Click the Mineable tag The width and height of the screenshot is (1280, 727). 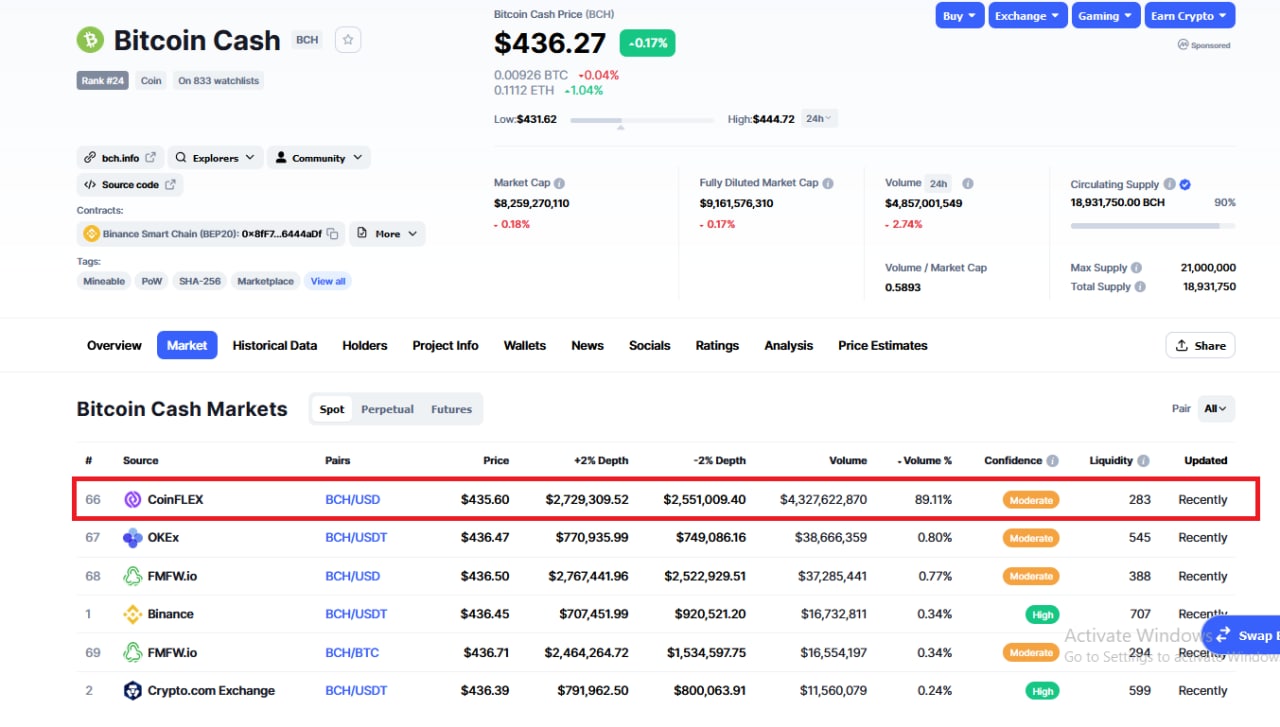[x=104, y=281]
